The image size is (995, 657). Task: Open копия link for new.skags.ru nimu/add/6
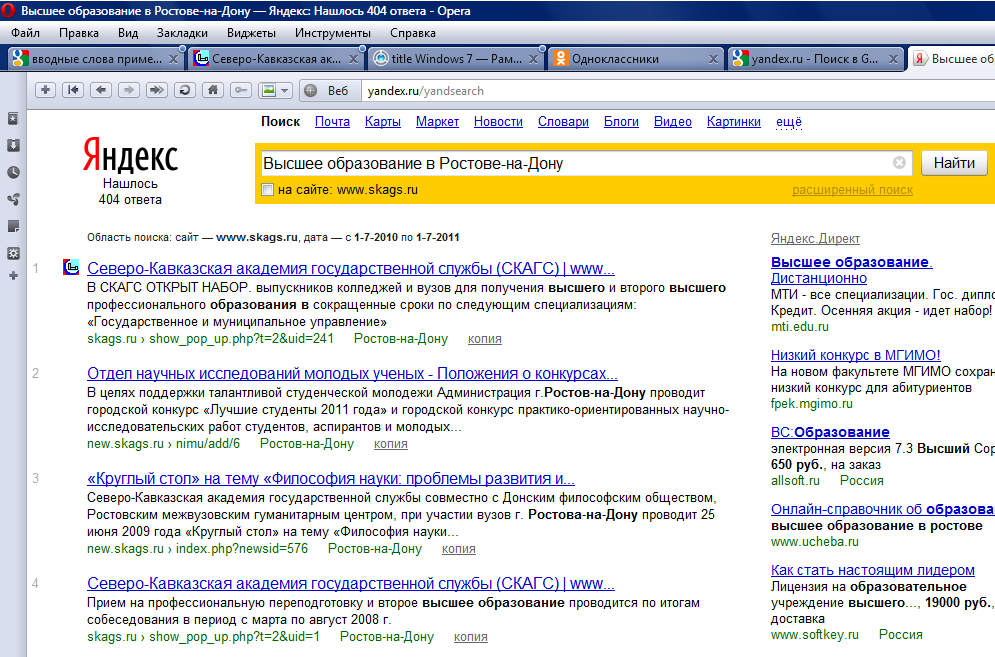click(x=390, y=444)
